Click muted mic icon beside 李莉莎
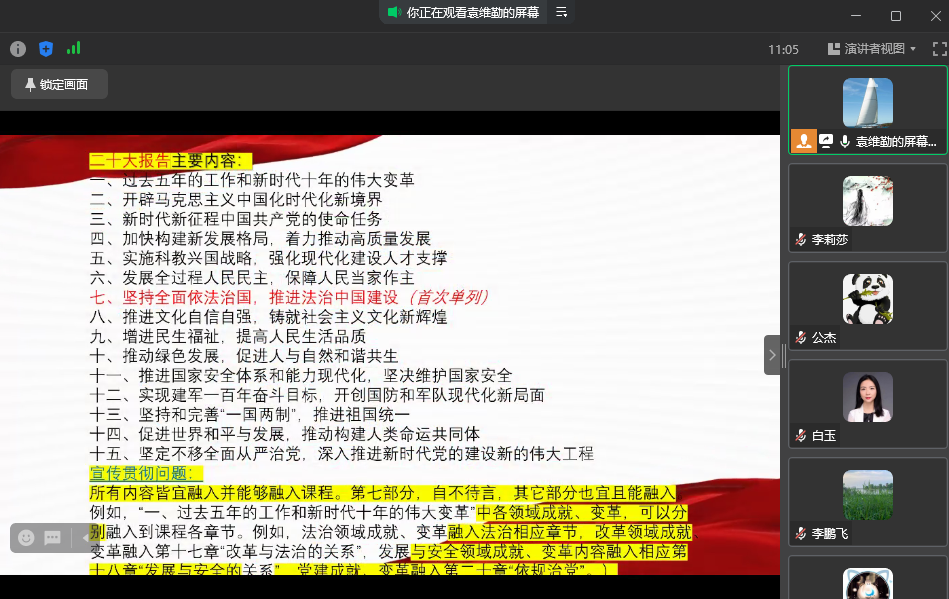 801,240
